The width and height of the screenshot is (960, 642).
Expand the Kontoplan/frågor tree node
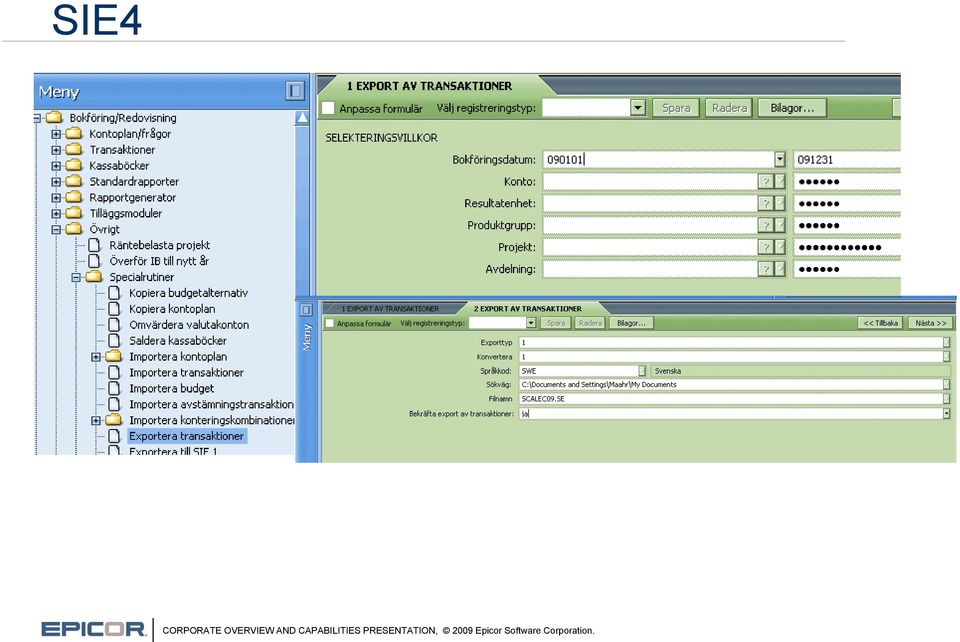tap(56, 133)
